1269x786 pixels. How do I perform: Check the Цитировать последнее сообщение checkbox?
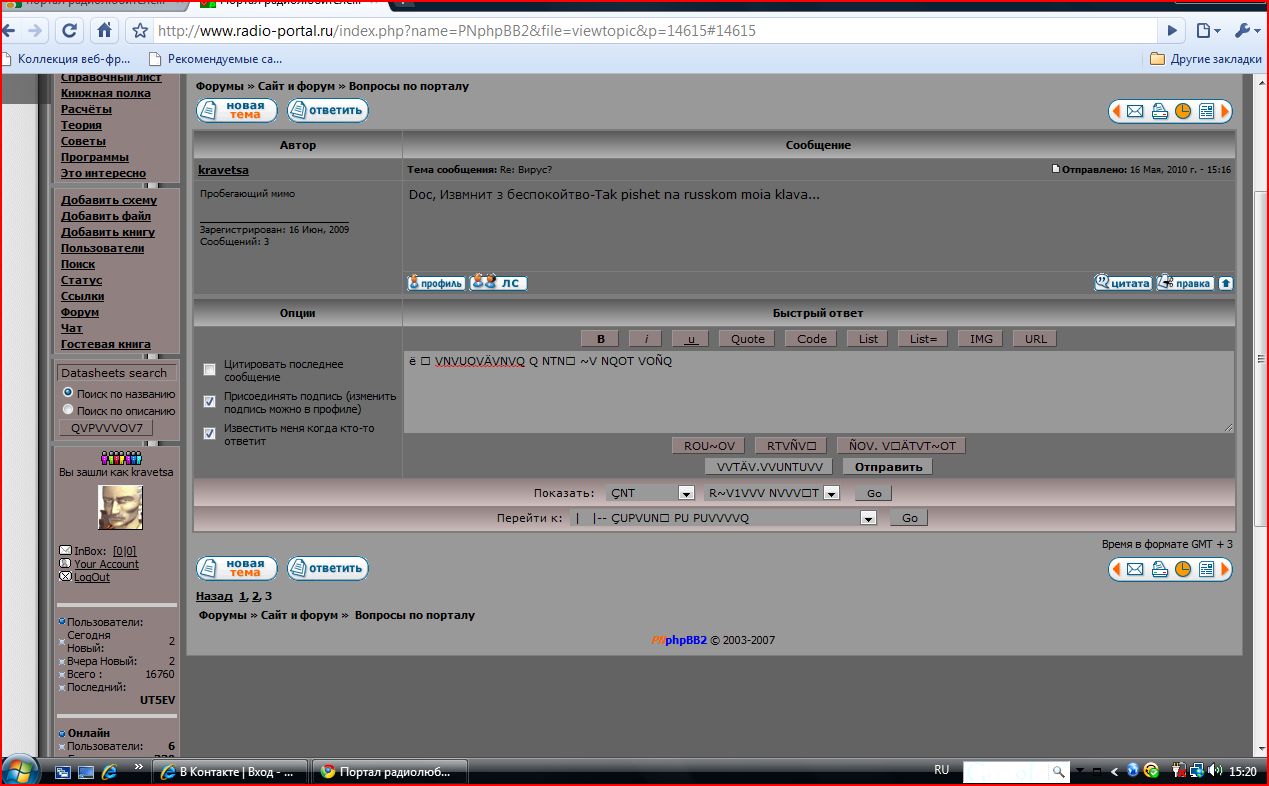coord(209,370)
